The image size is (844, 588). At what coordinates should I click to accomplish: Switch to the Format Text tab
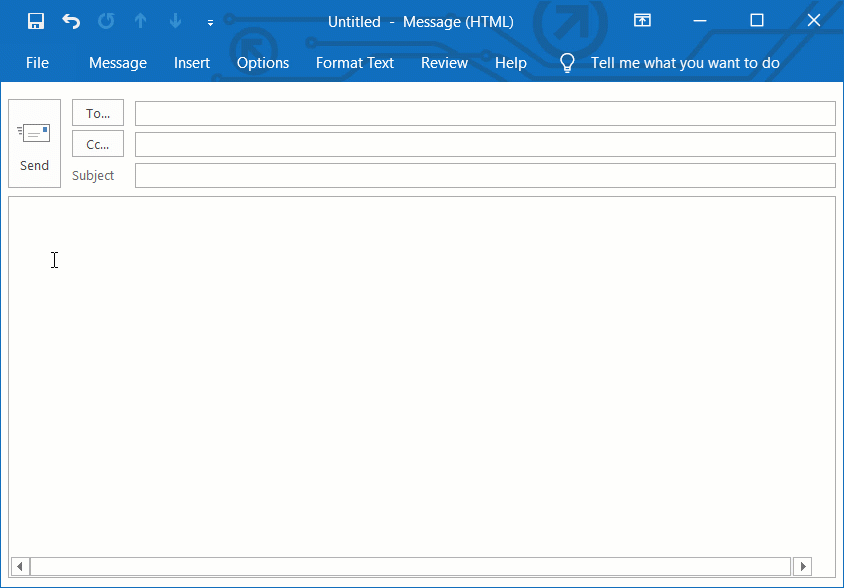tap(354, 62)
